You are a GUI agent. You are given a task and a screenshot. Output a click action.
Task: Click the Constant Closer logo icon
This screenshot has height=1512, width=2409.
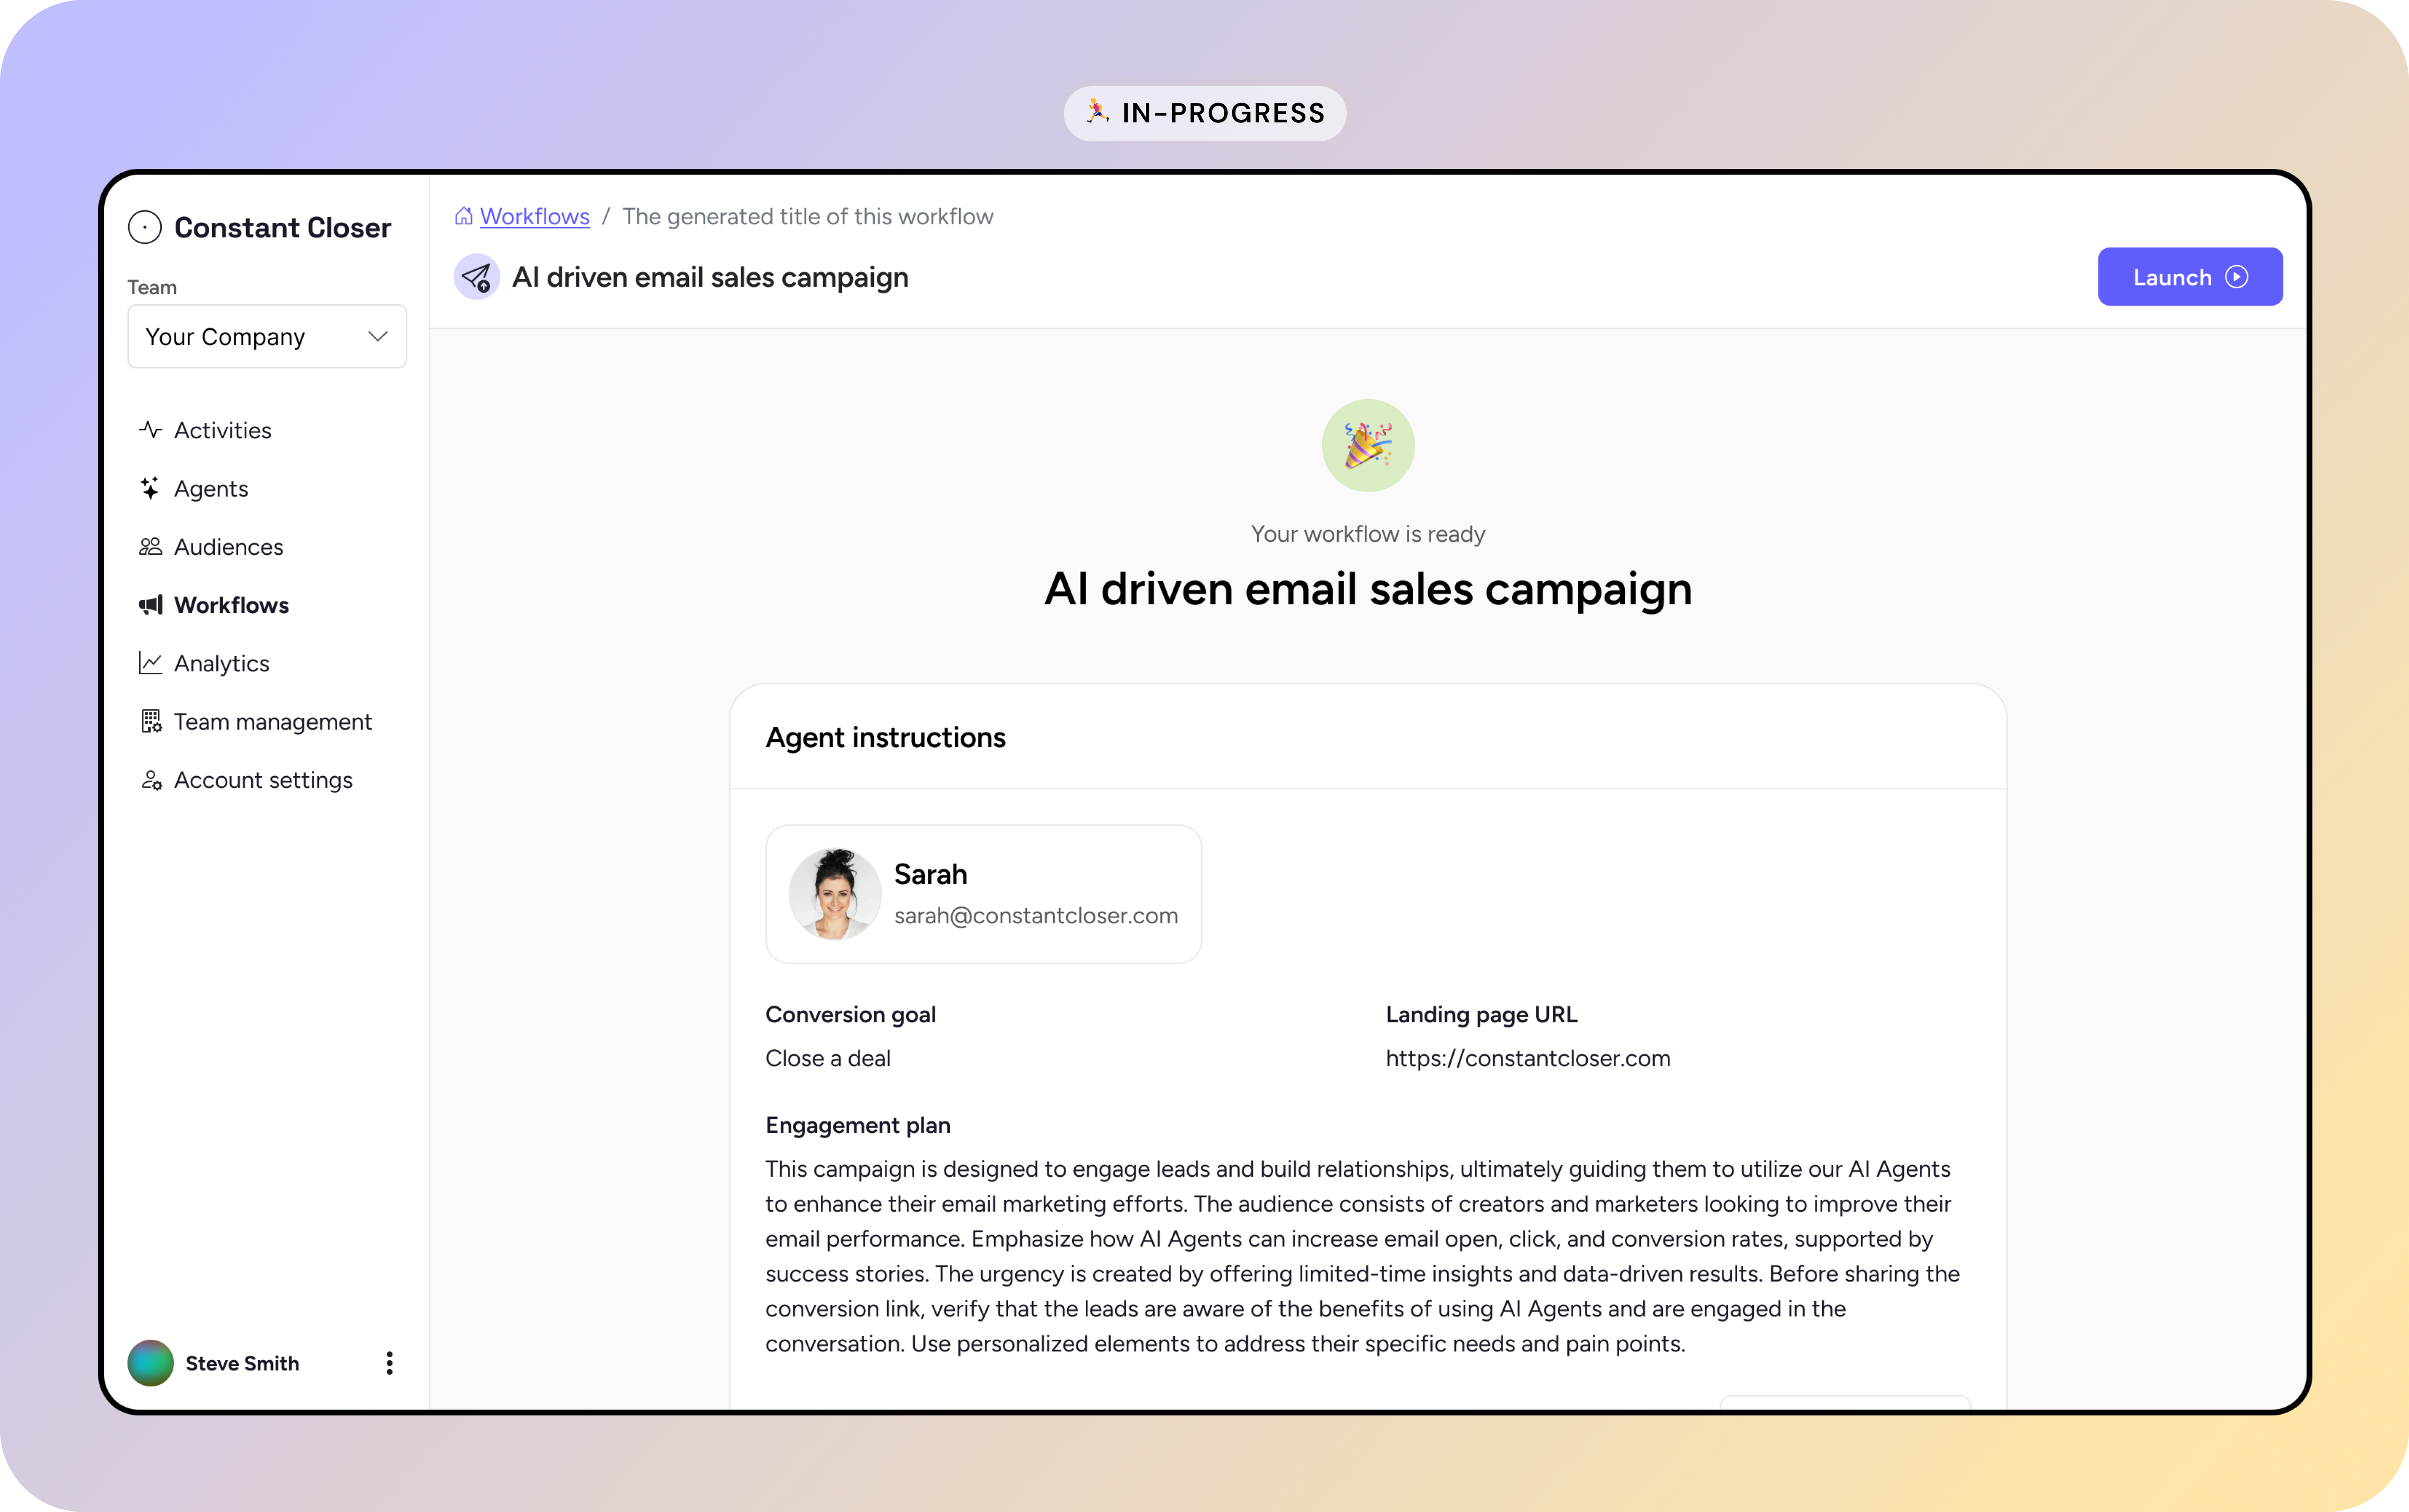point(145,228)
